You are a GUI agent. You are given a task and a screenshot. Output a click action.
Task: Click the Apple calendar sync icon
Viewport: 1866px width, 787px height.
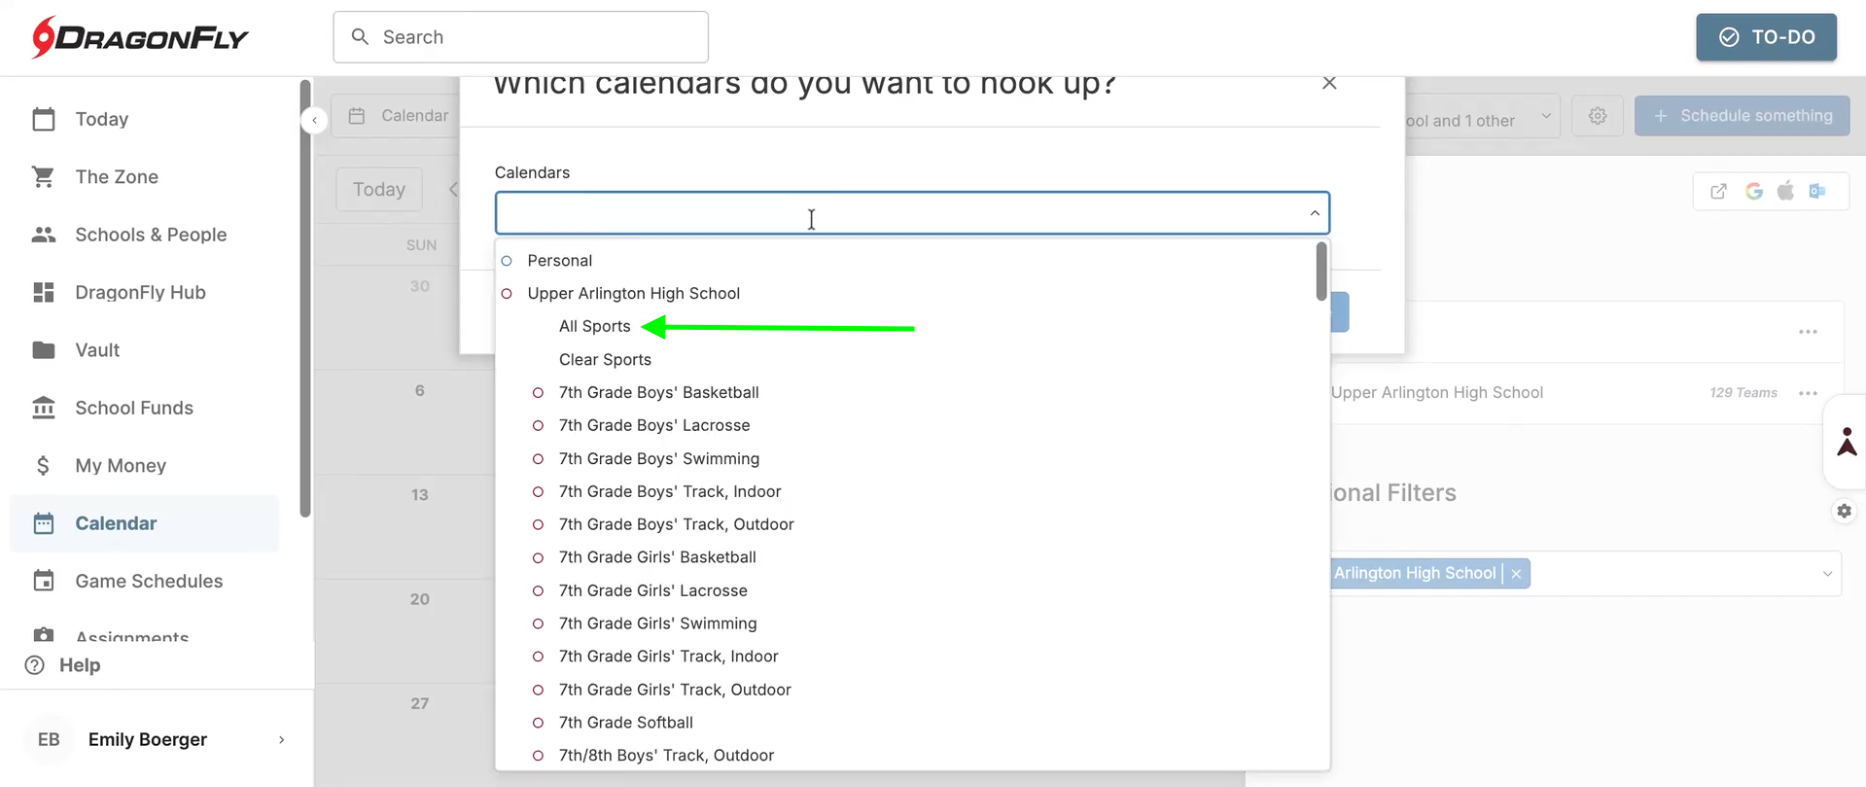click(1785, 191)
